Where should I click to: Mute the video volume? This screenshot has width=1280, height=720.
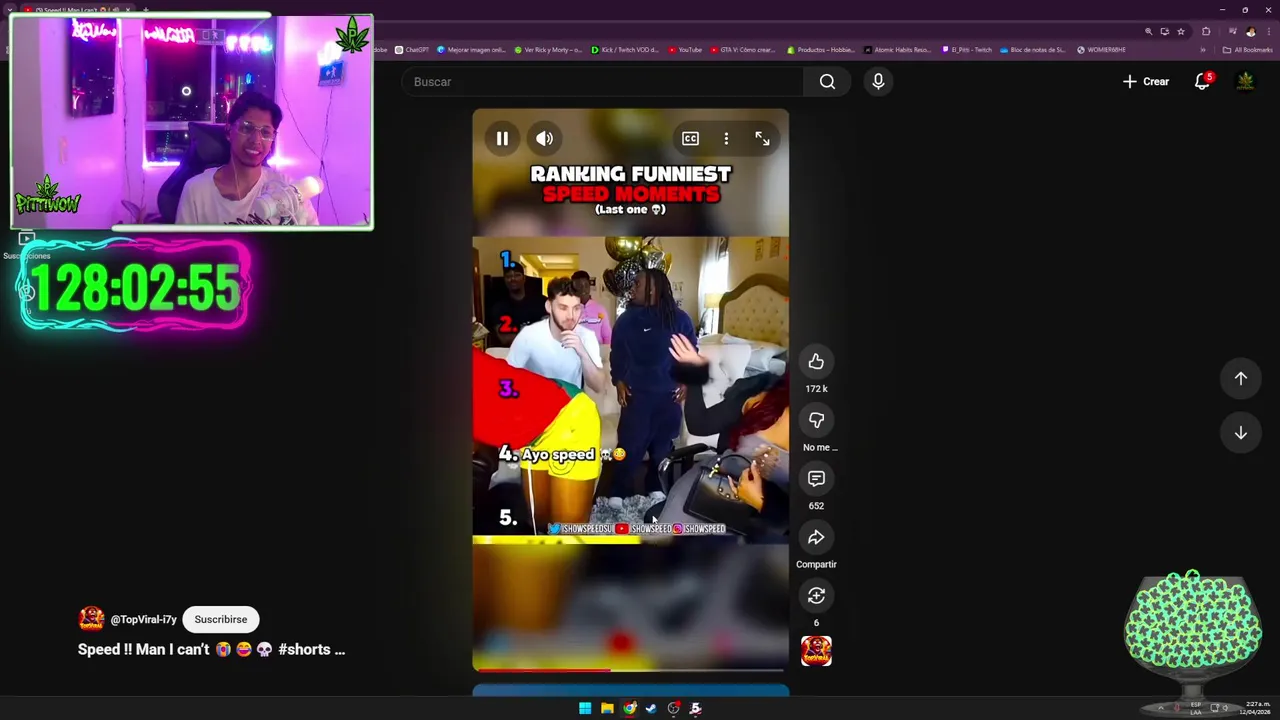click(x=544, y=139)
